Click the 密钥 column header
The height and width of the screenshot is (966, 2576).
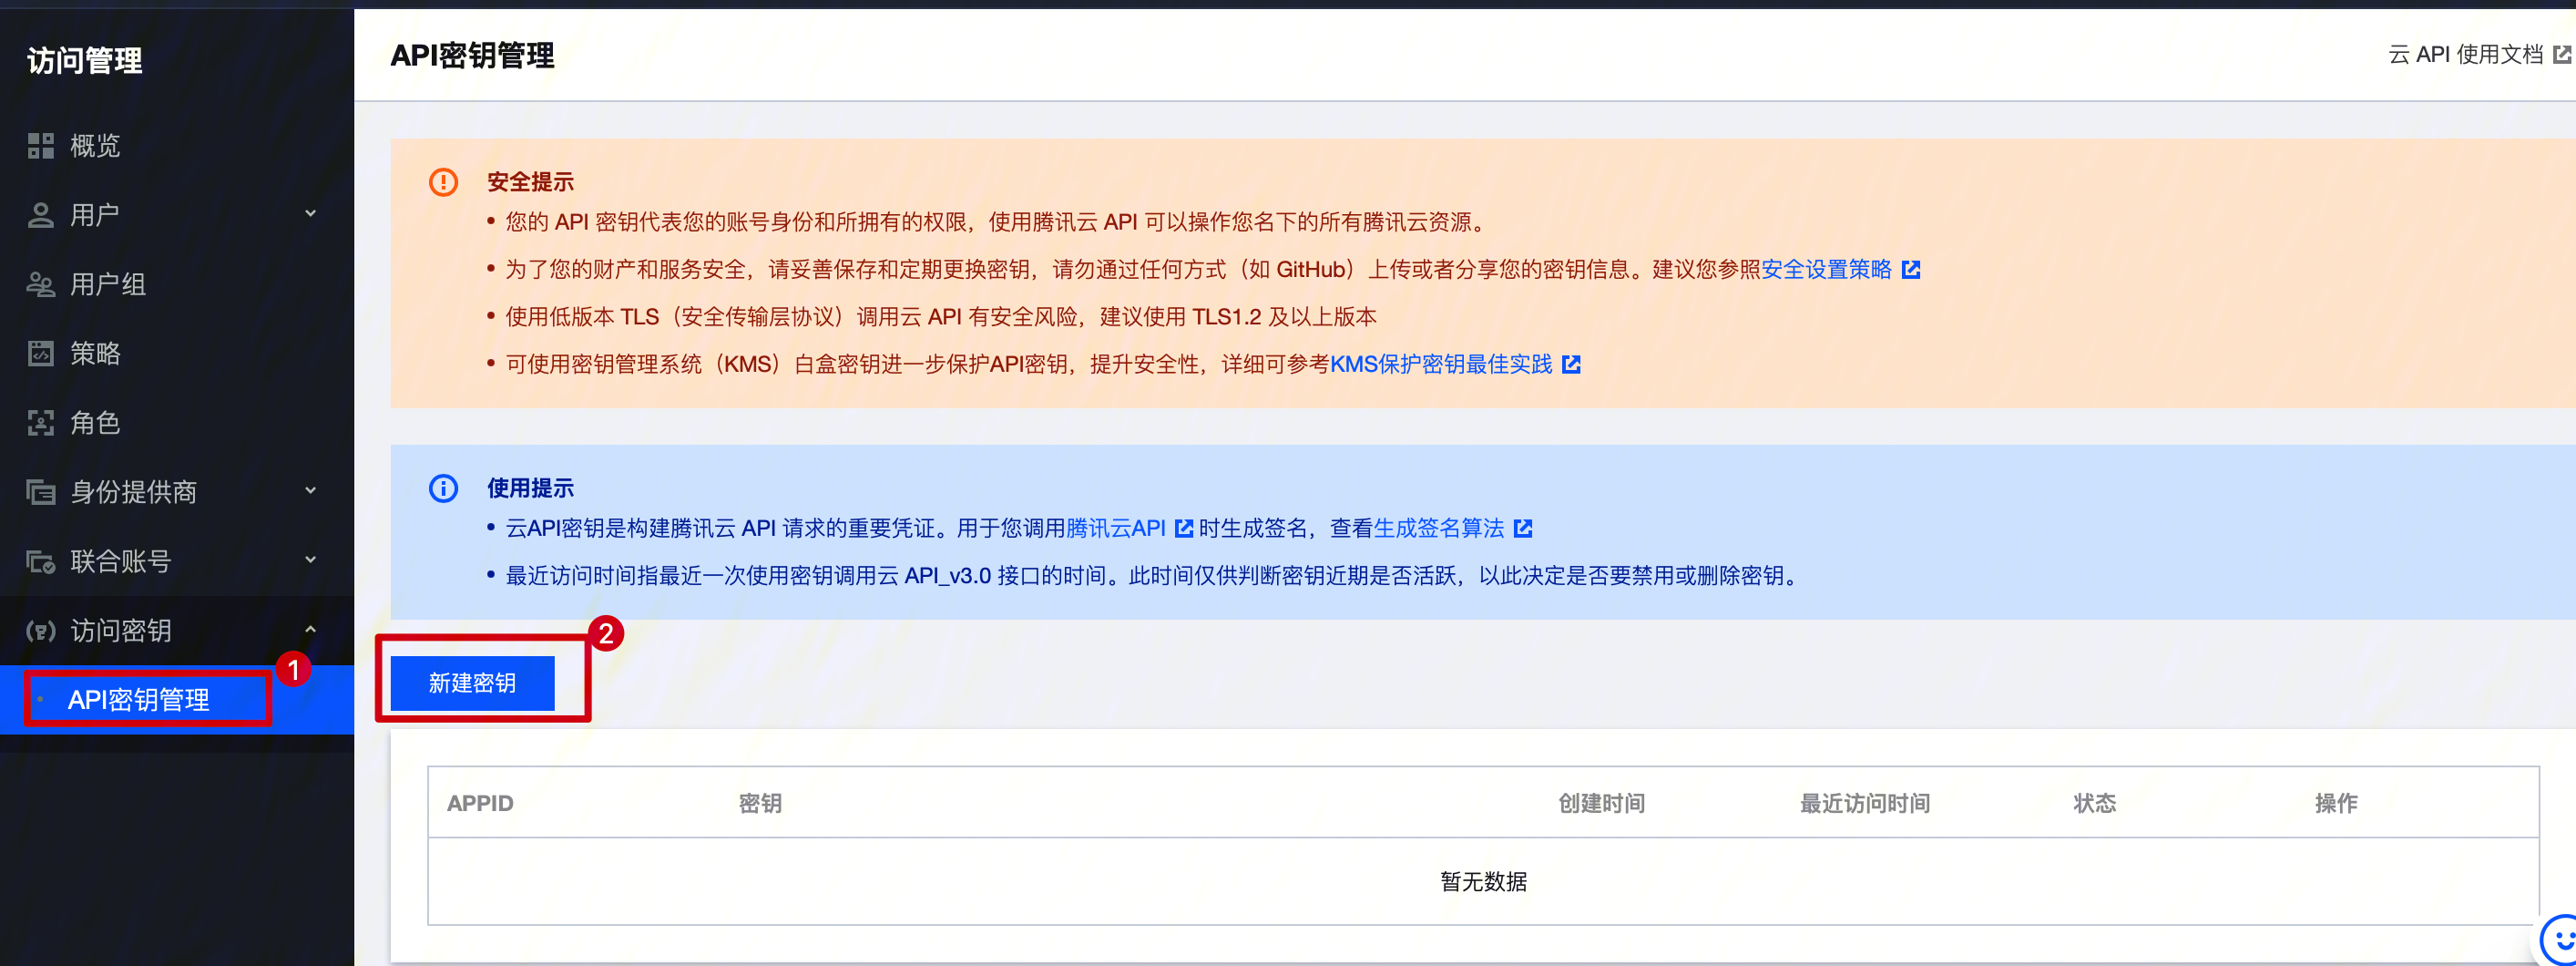click(760, 804)
